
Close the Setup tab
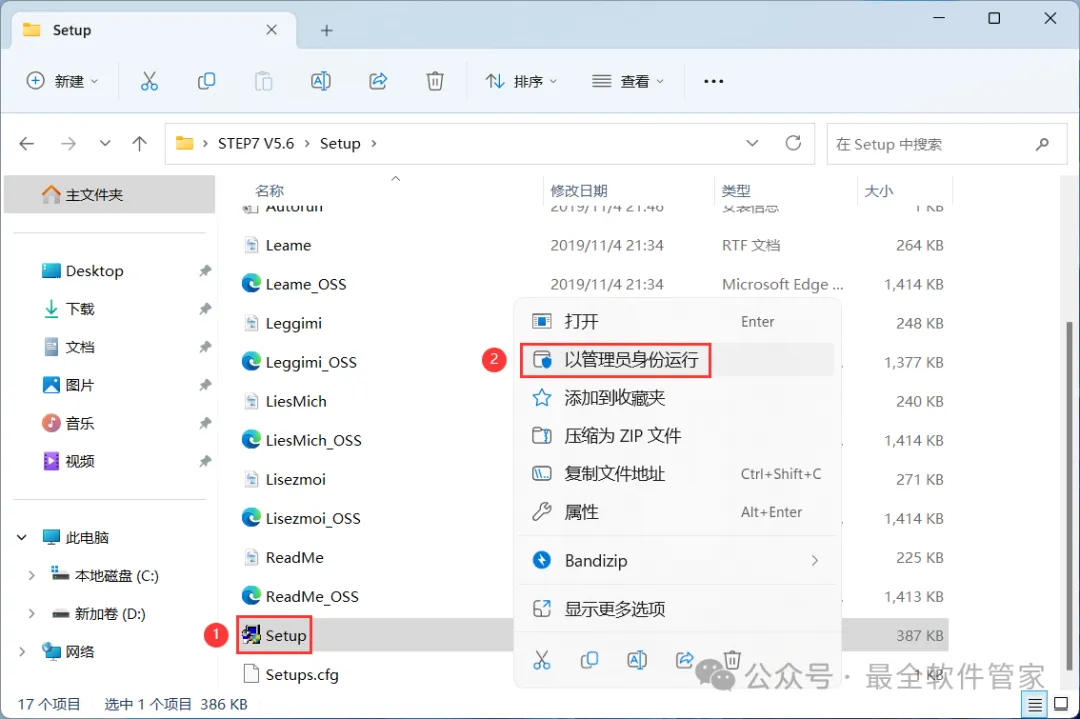[x=271, y=30]
